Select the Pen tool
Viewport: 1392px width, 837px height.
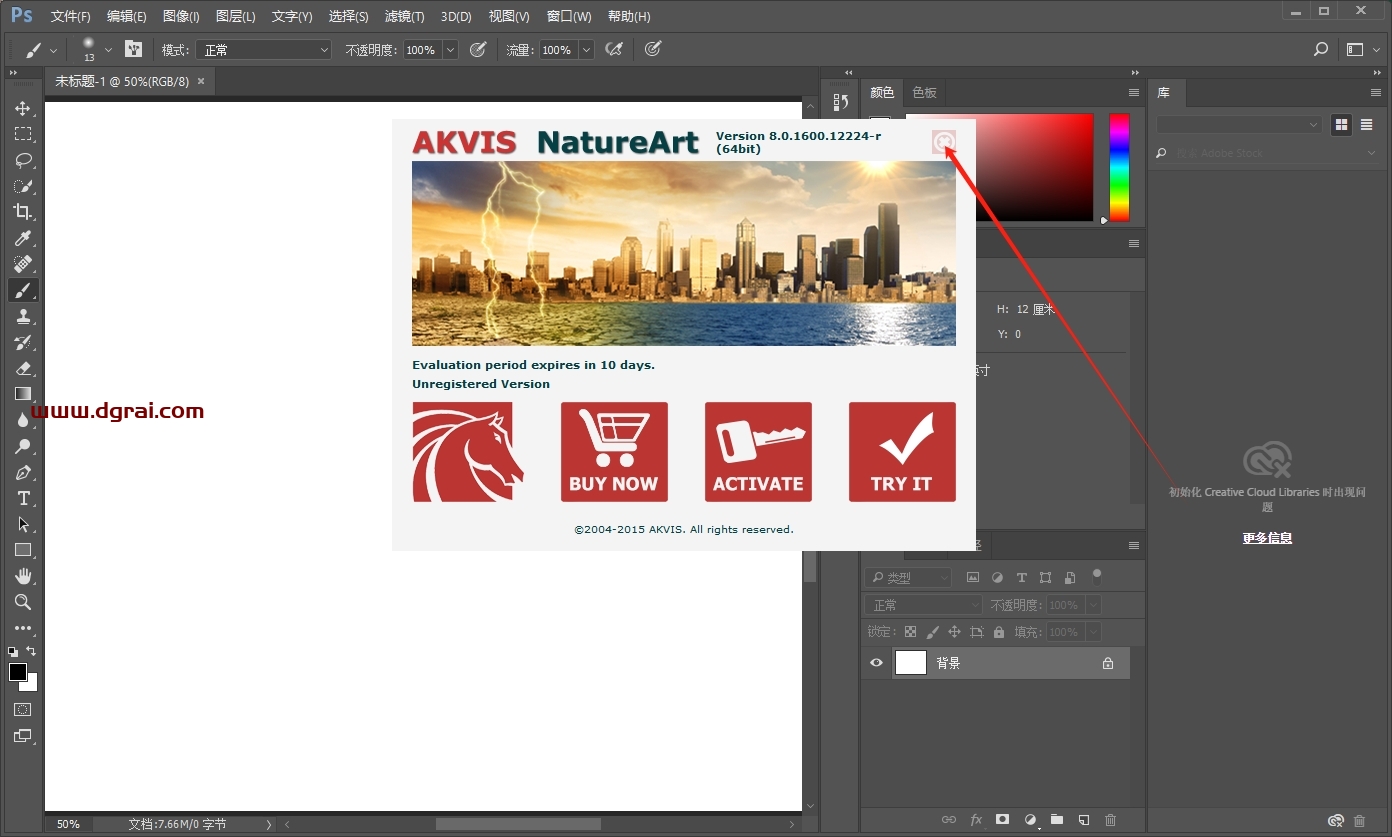[x=22, y=472]
